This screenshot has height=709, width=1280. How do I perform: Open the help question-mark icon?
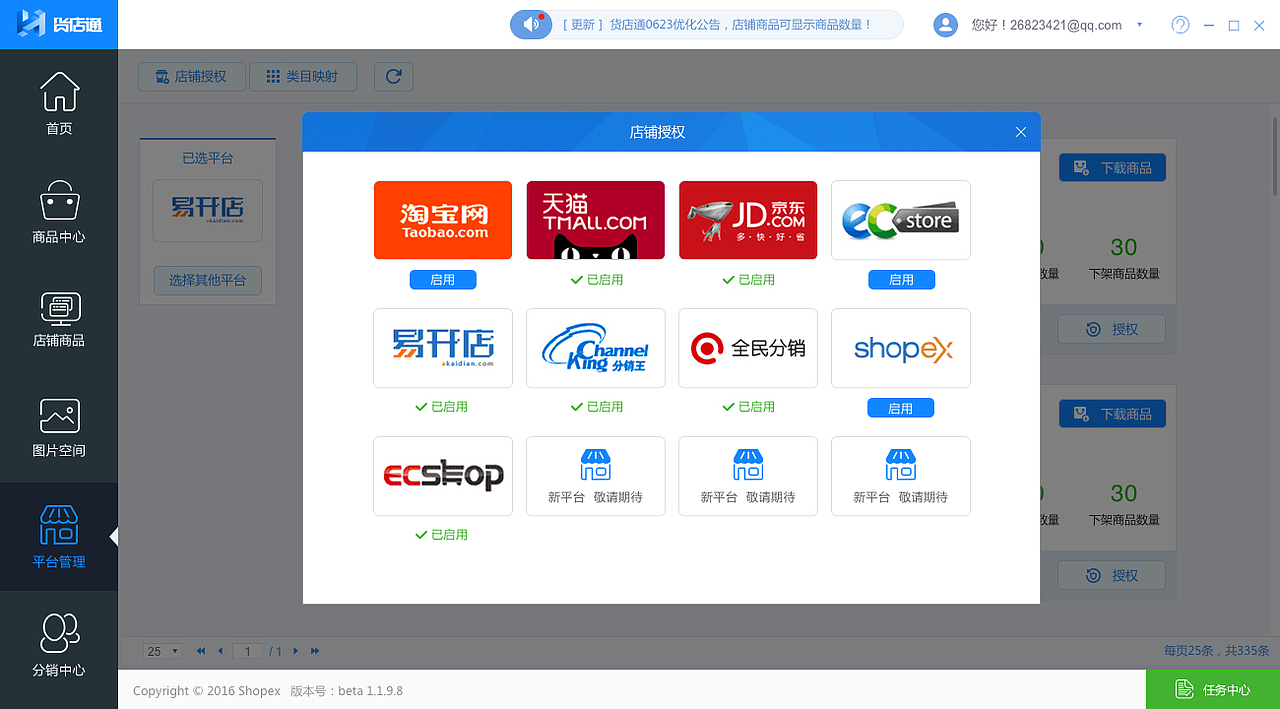(1180, 25)
